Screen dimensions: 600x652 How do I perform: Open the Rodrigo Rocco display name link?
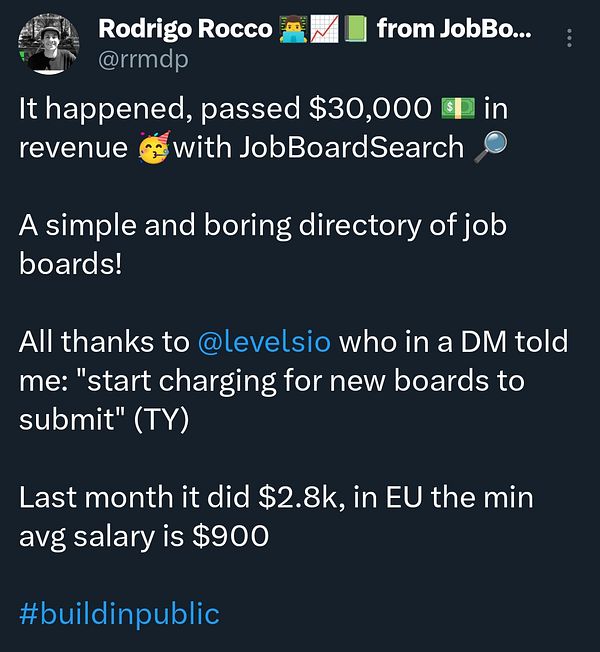tap(184, 29)
